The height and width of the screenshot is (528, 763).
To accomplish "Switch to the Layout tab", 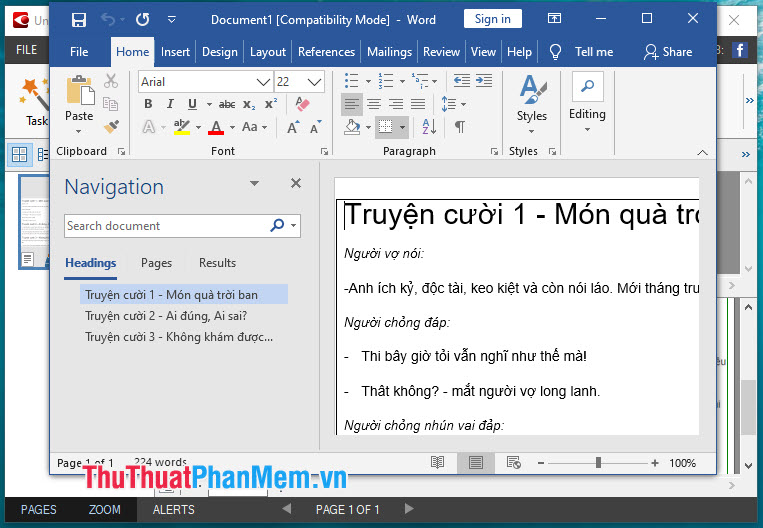I will 268,52.
